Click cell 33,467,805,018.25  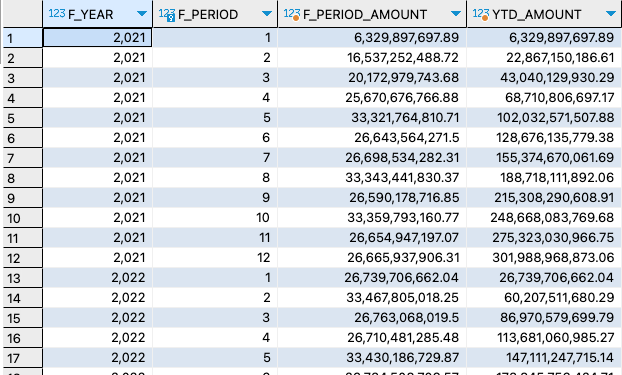[x=372, y=298]
